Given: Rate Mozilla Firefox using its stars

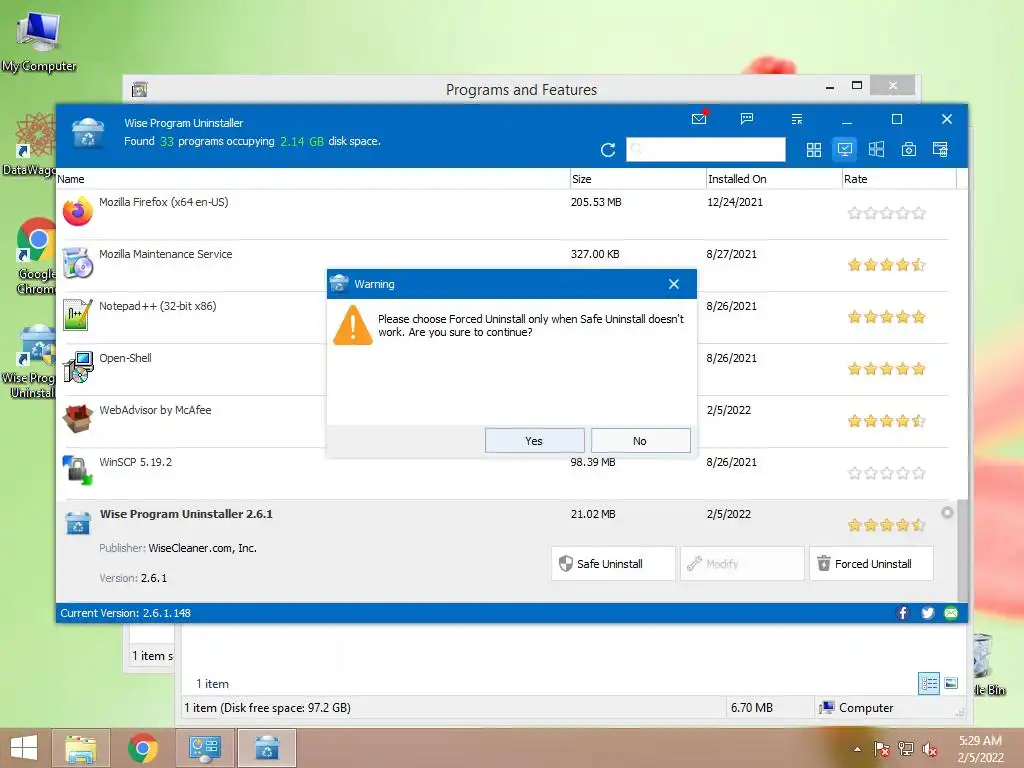Looking at the screenshot, I should pos(886,213).
